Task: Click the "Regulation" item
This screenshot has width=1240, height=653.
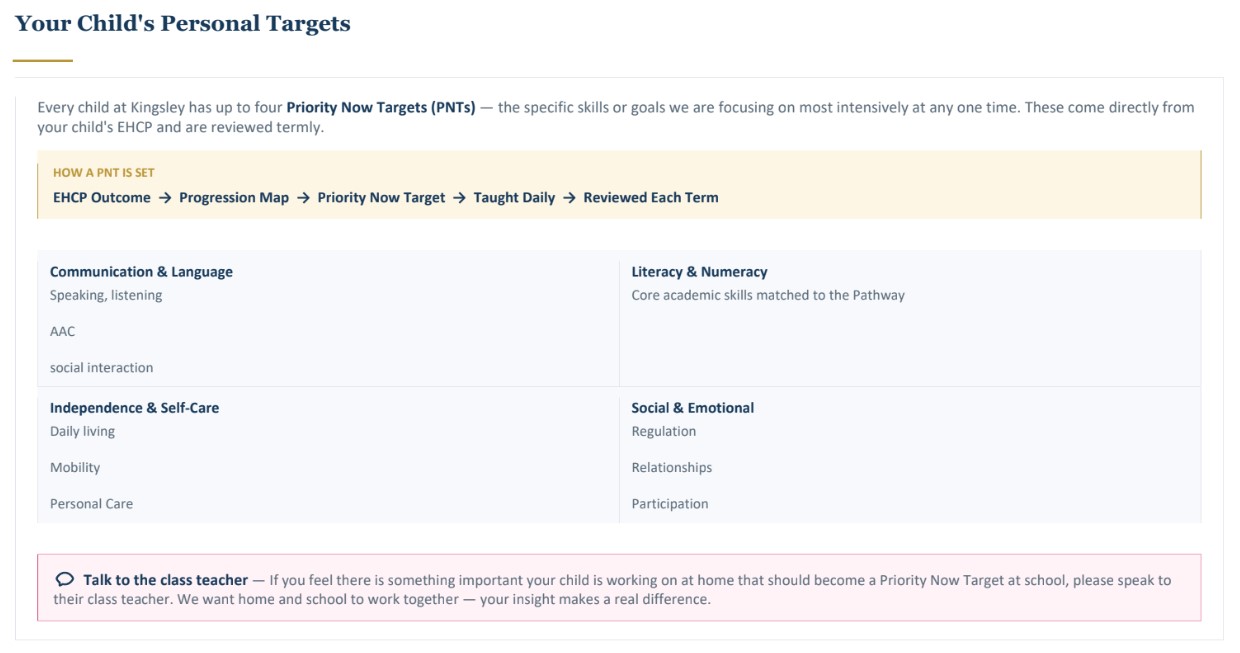Action: pyautogui.click(x=663, y=431)
